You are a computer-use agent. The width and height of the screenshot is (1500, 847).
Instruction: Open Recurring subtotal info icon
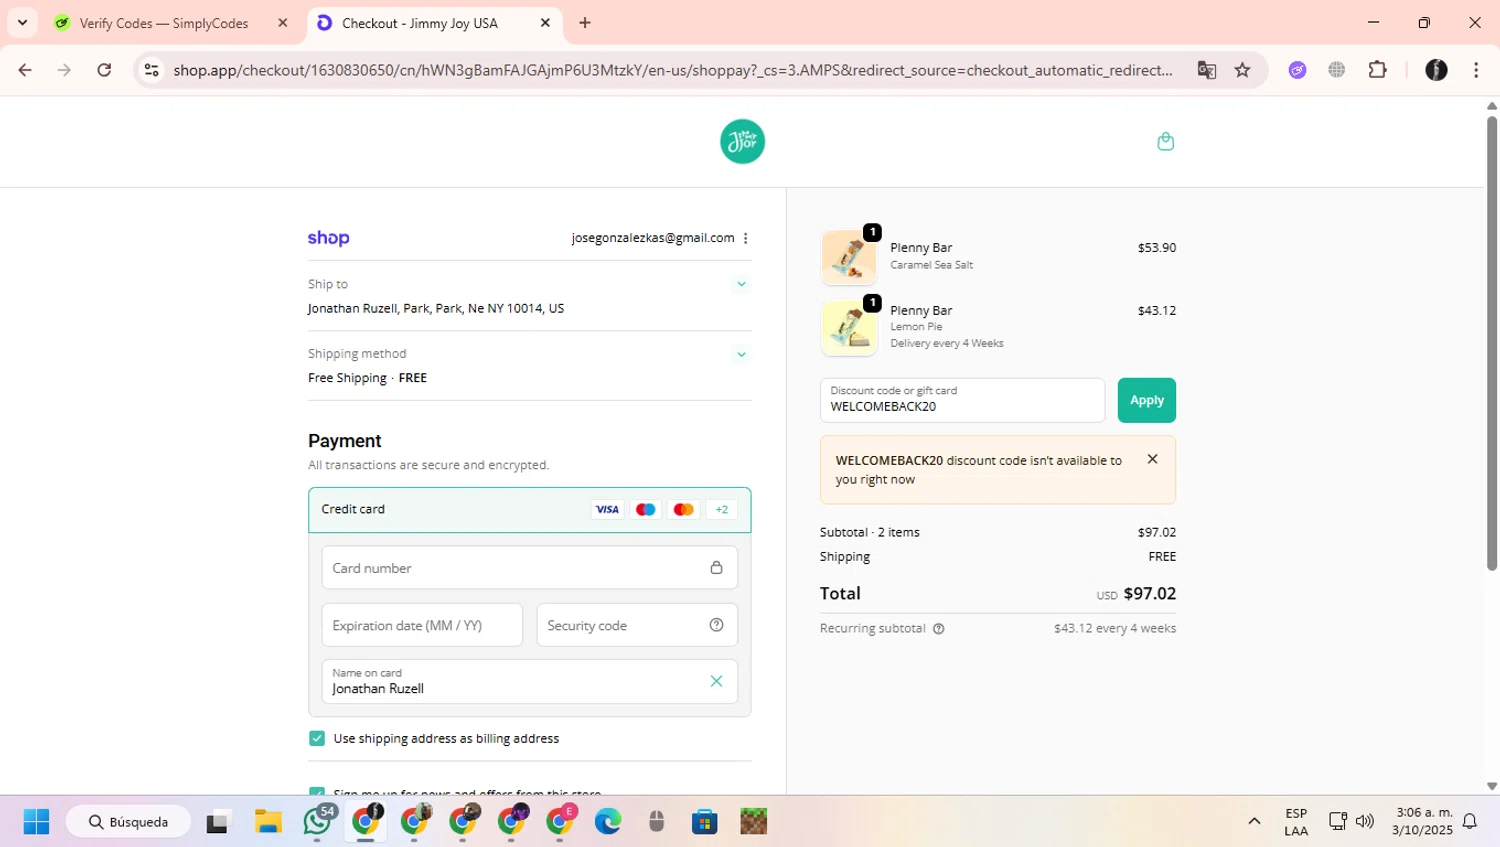click(938, 629)
